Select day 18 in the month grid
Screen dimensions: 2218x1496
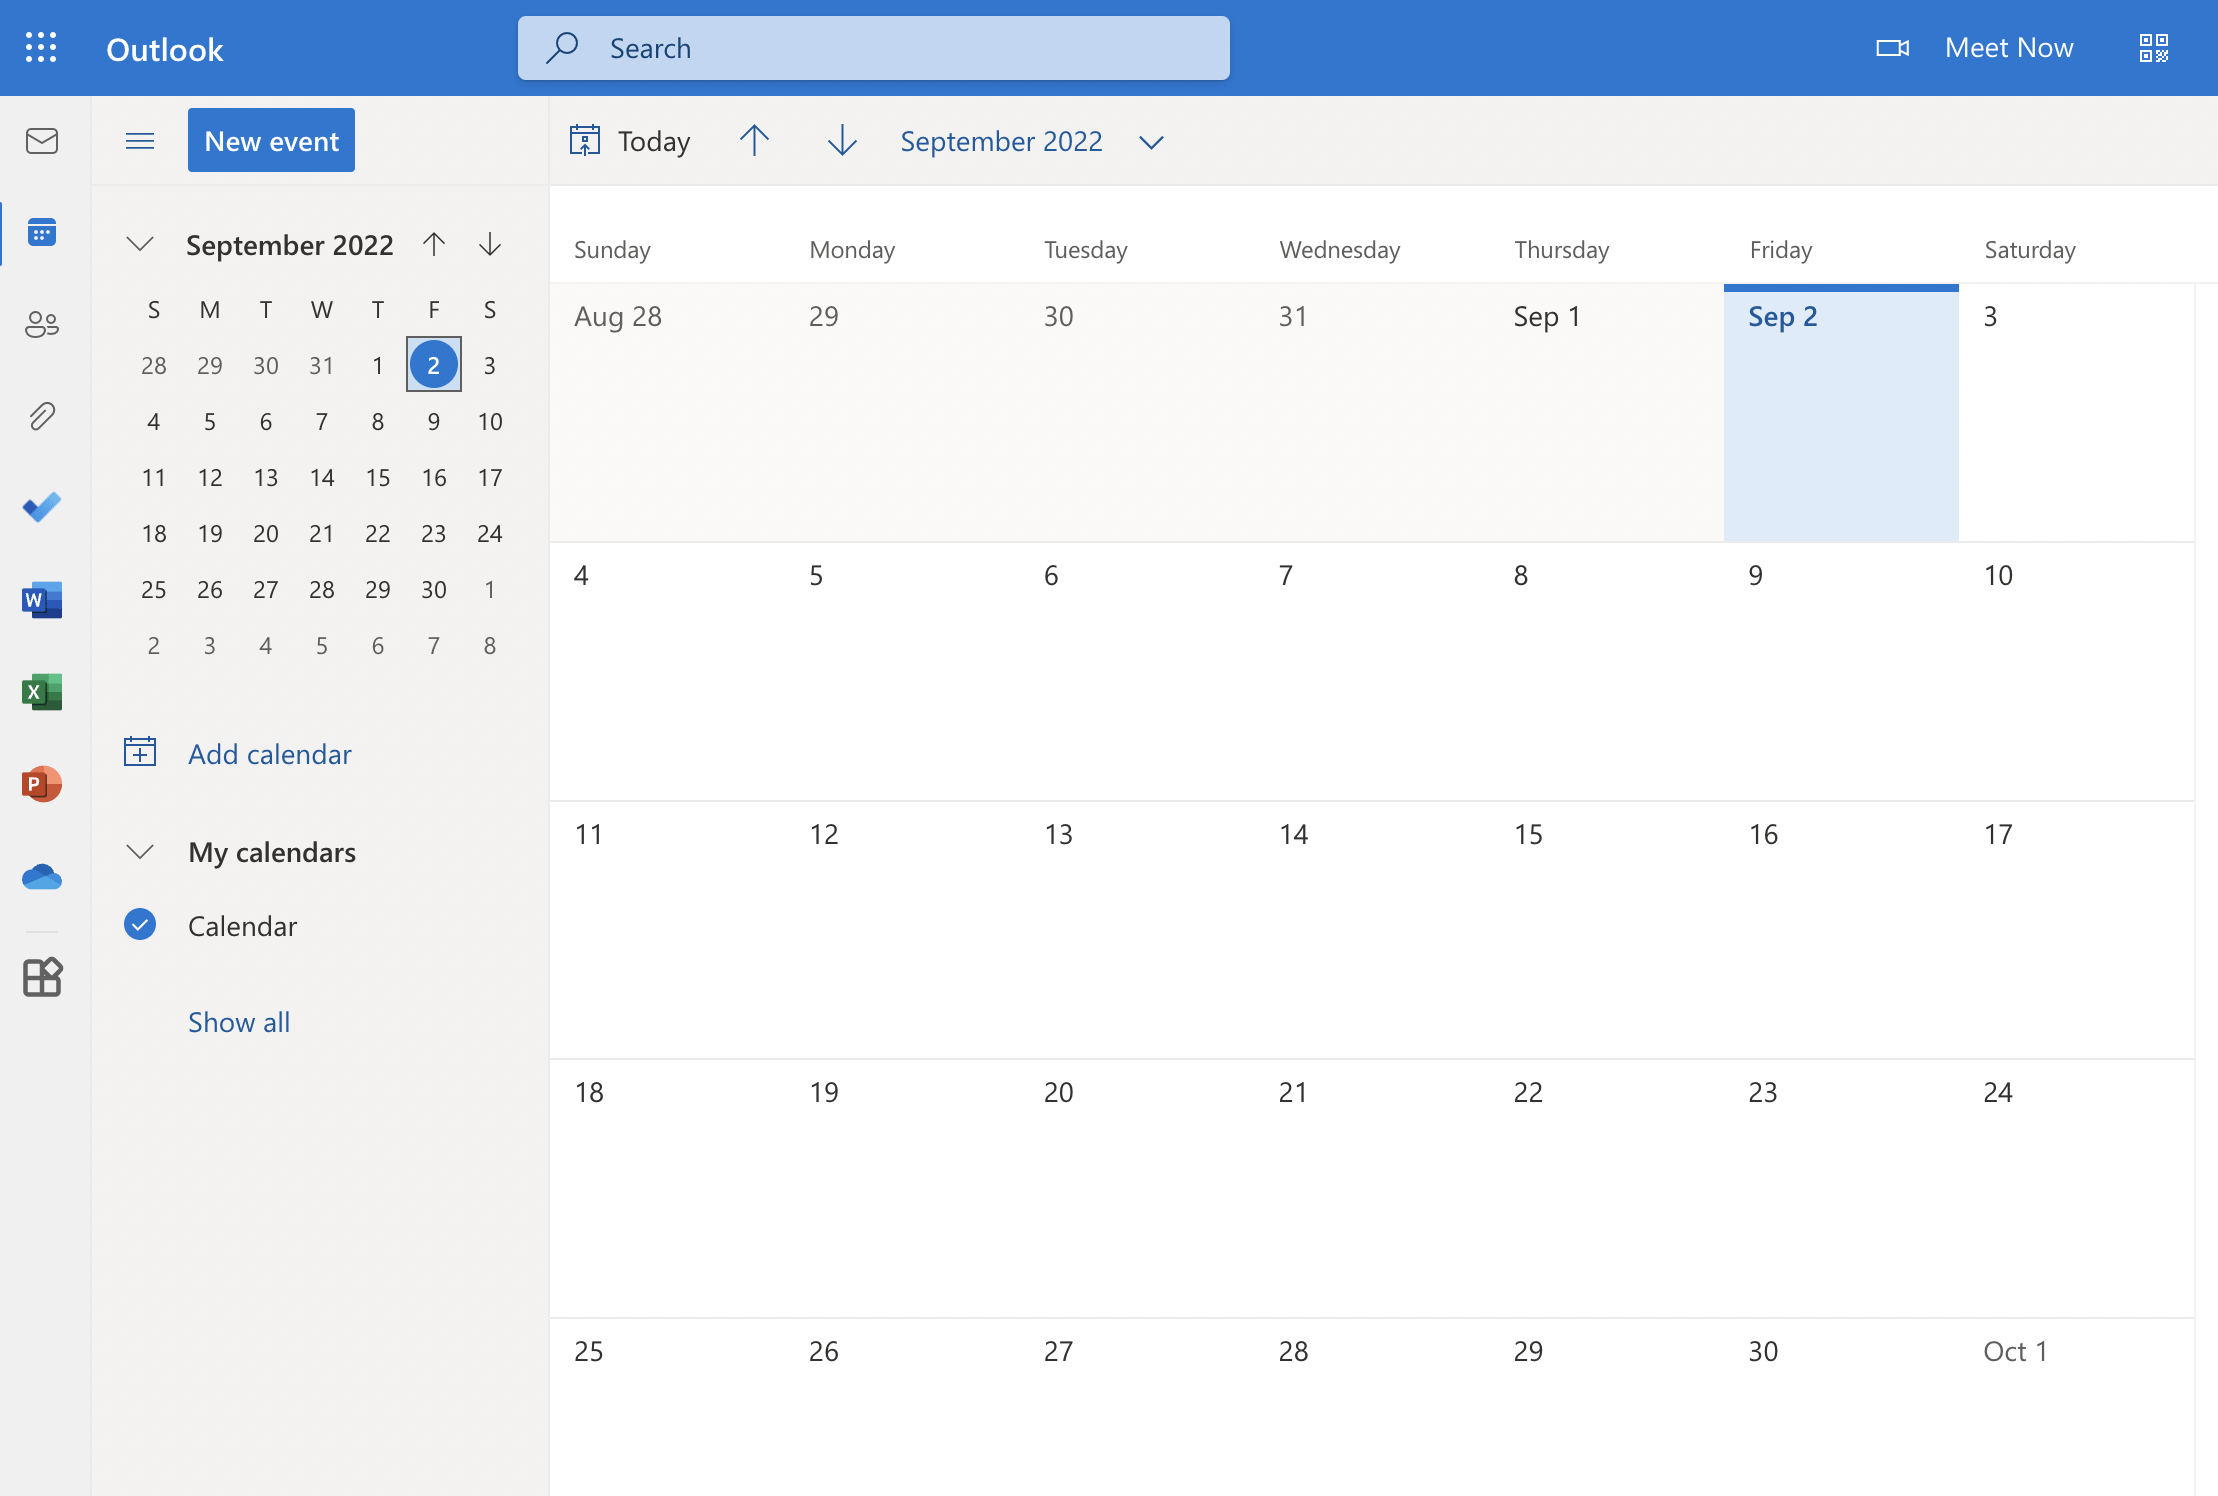667,1188
